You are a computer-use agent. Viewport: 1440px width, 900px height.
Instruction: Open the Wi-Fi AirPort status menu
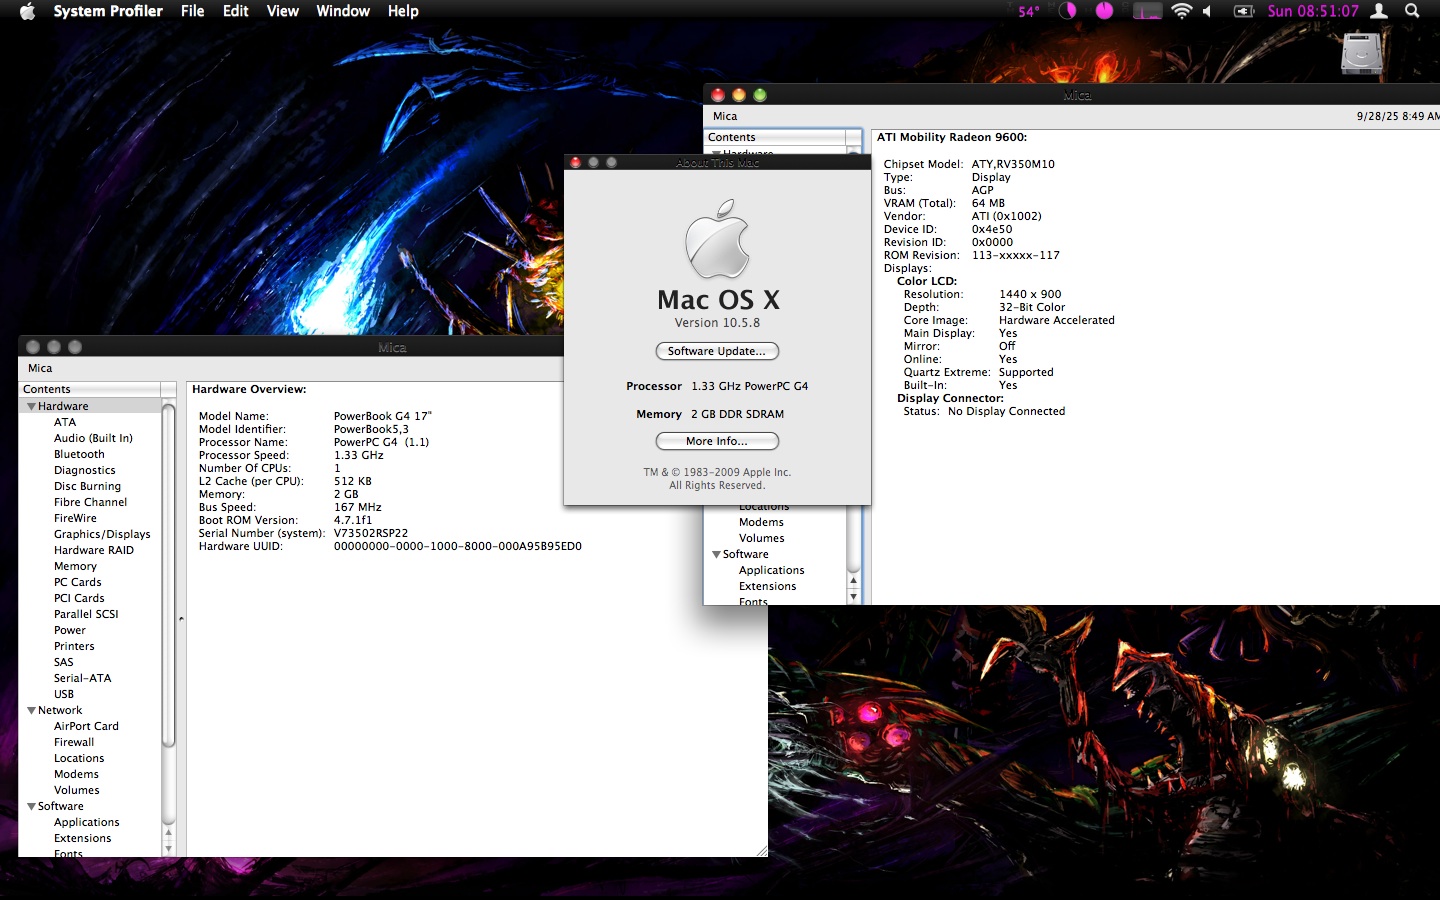1181,11
